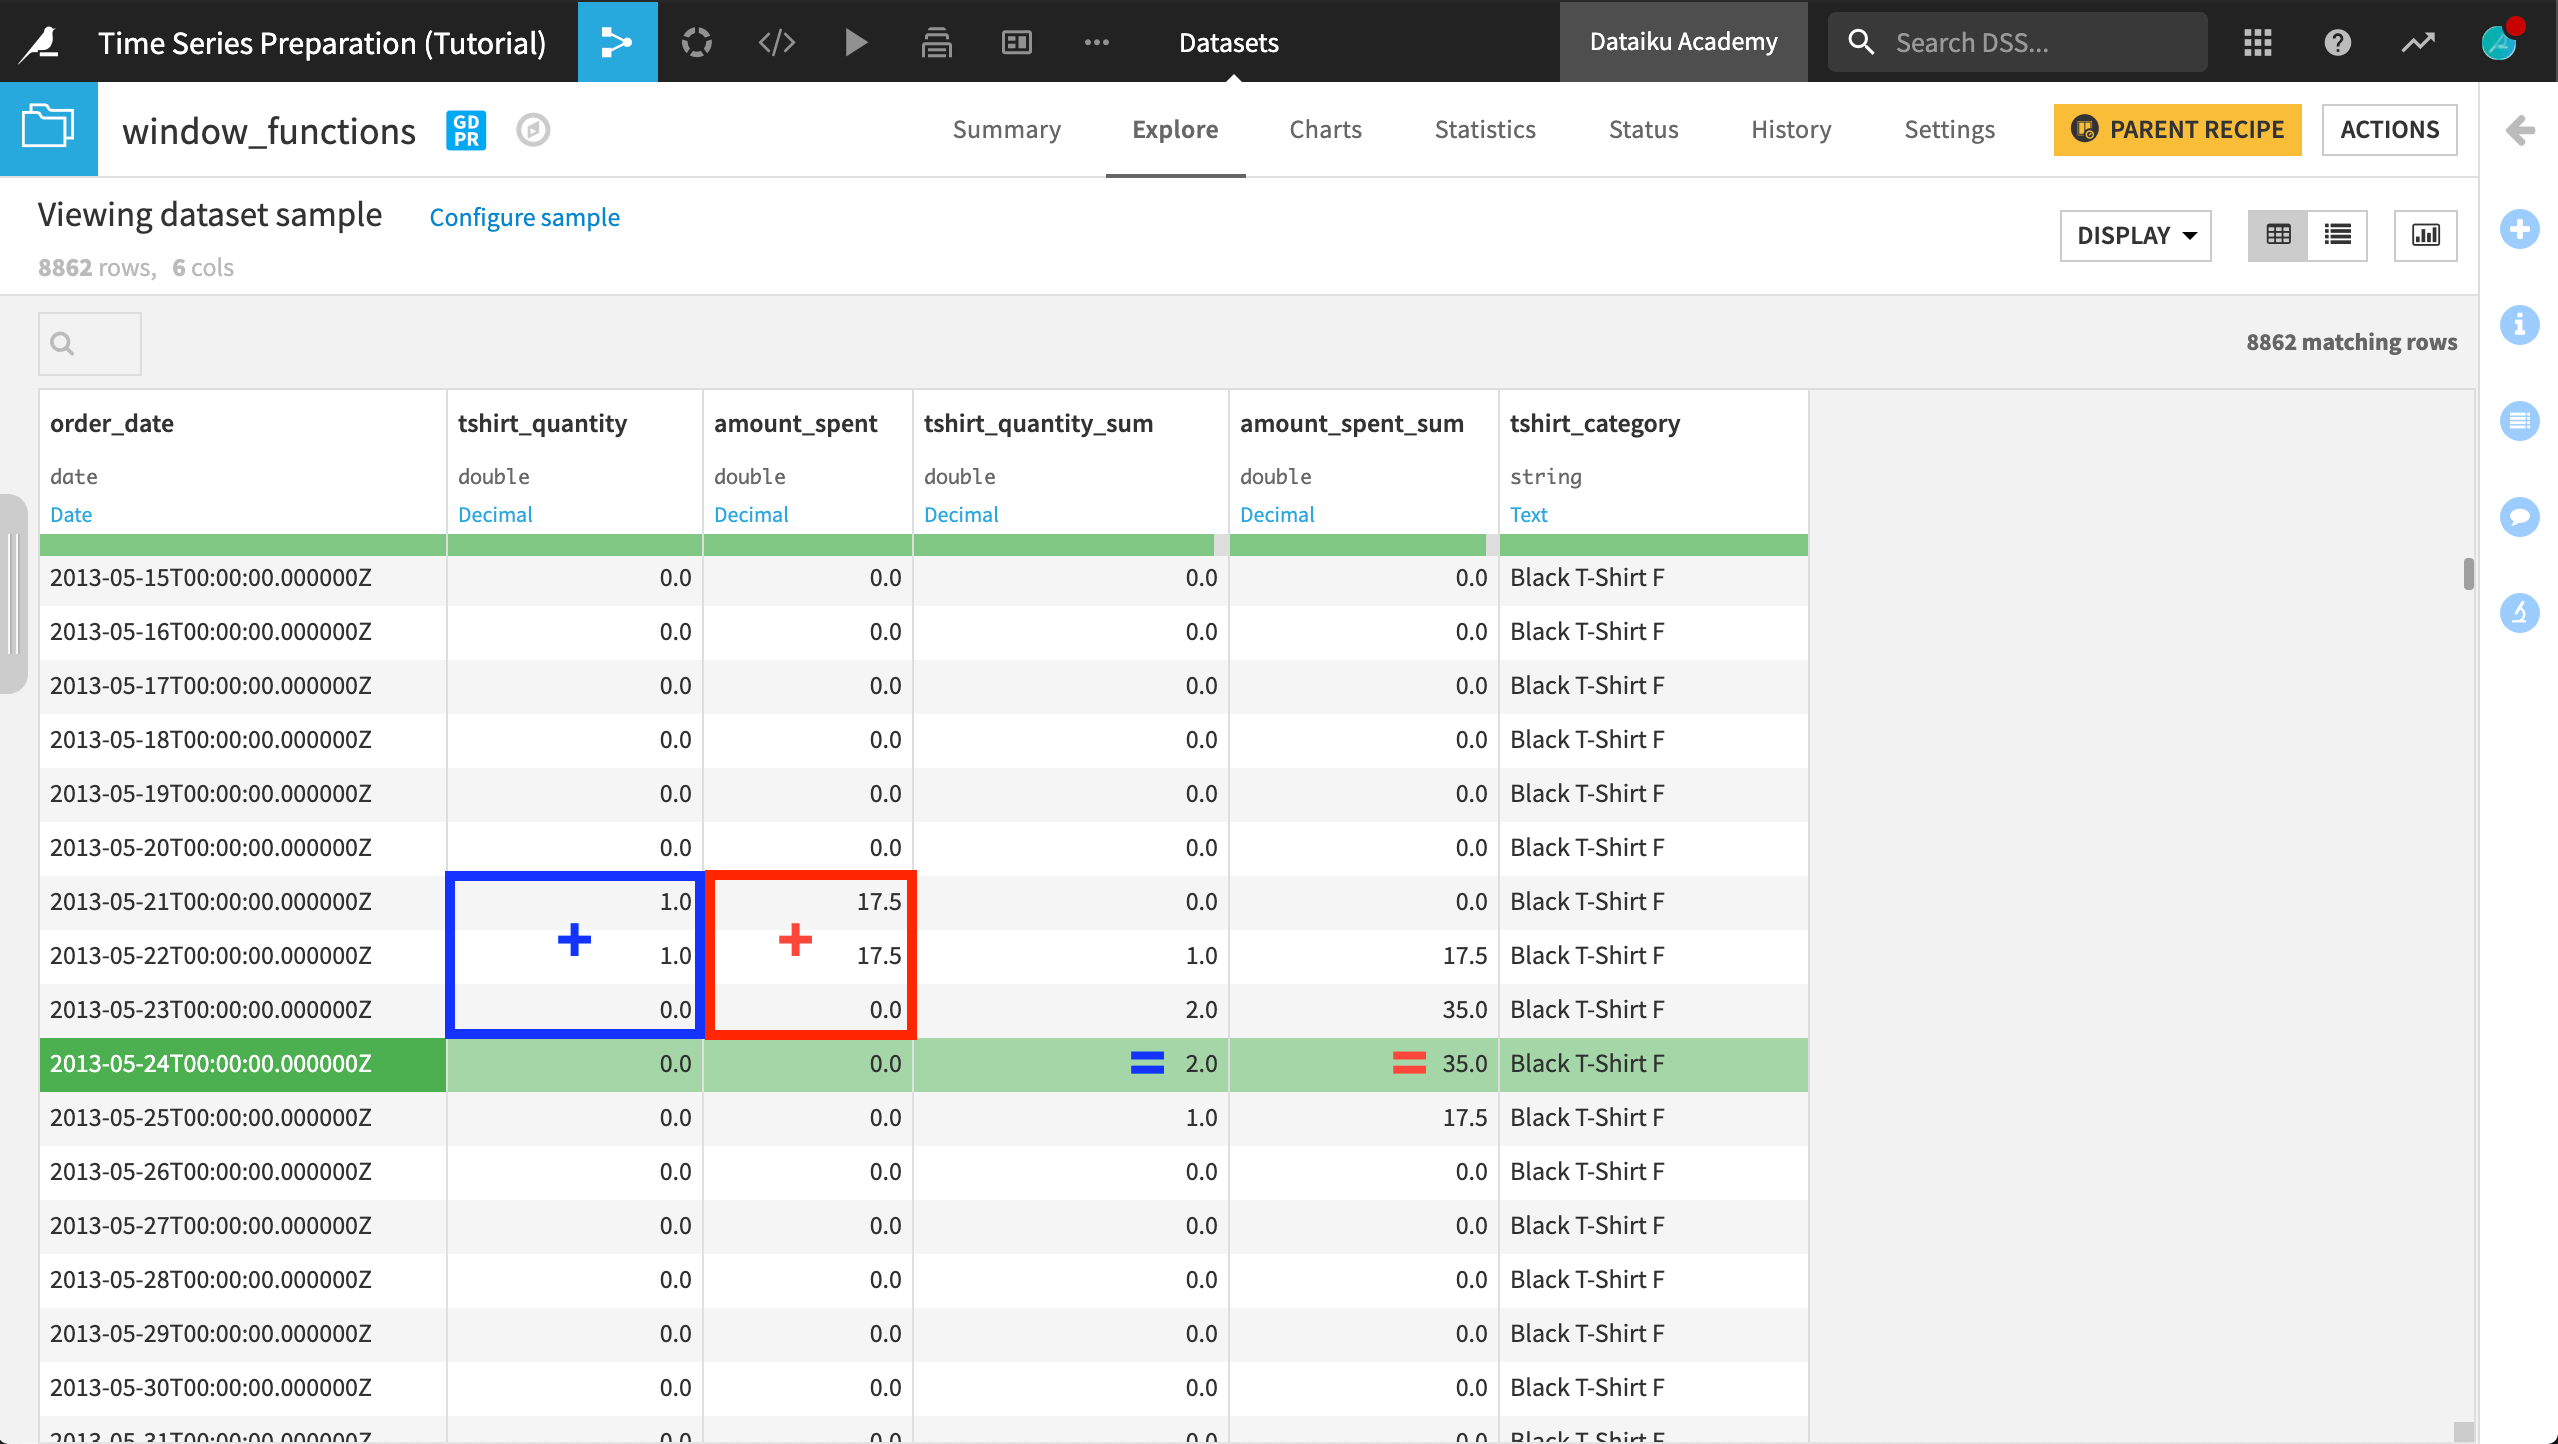The image size is (2558, 1444).
Task: Click the 35.0 amount_spent_sum cell for 2013-05-23
Action: (1363, 1010)
